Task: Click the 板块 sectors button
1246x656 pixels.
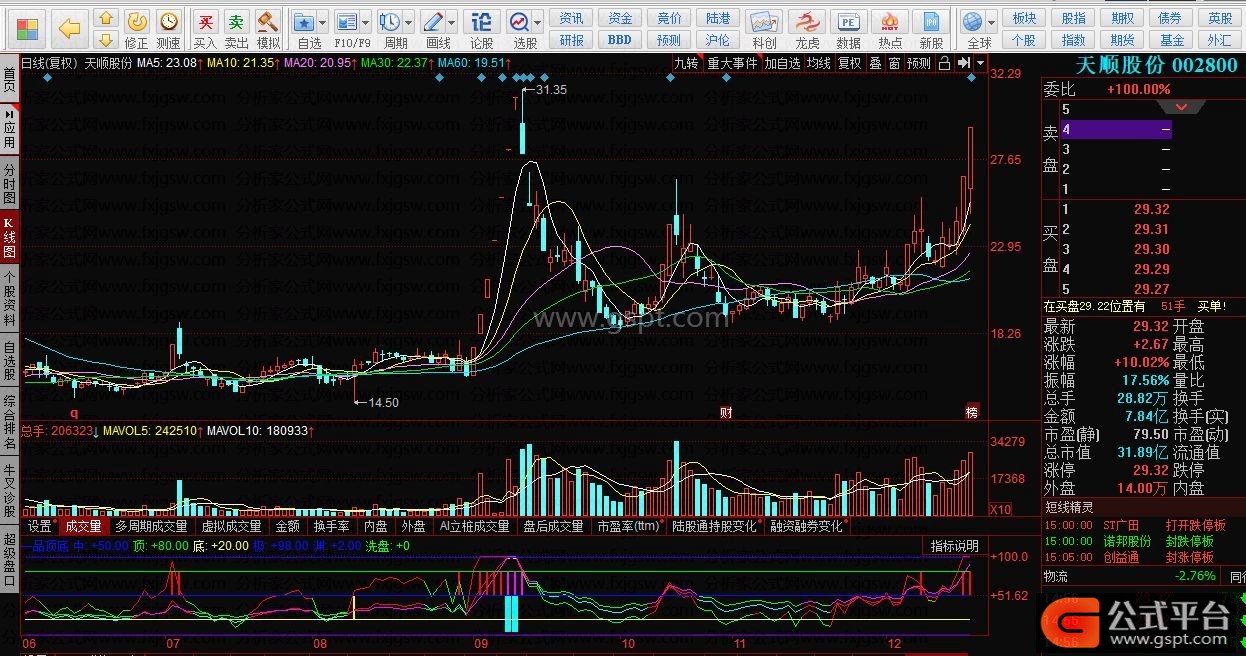Action: 1024,18
